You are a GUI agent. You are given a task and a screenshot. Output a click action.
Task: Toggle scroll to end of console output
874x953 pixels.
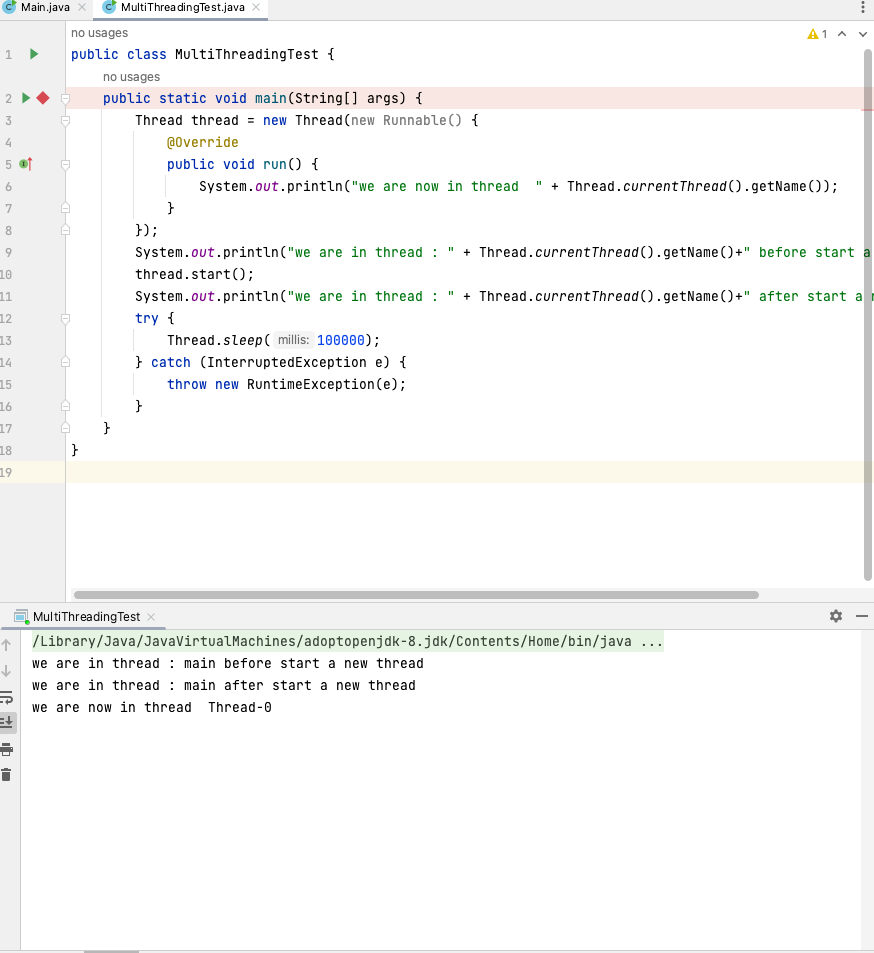coord(7,723)
